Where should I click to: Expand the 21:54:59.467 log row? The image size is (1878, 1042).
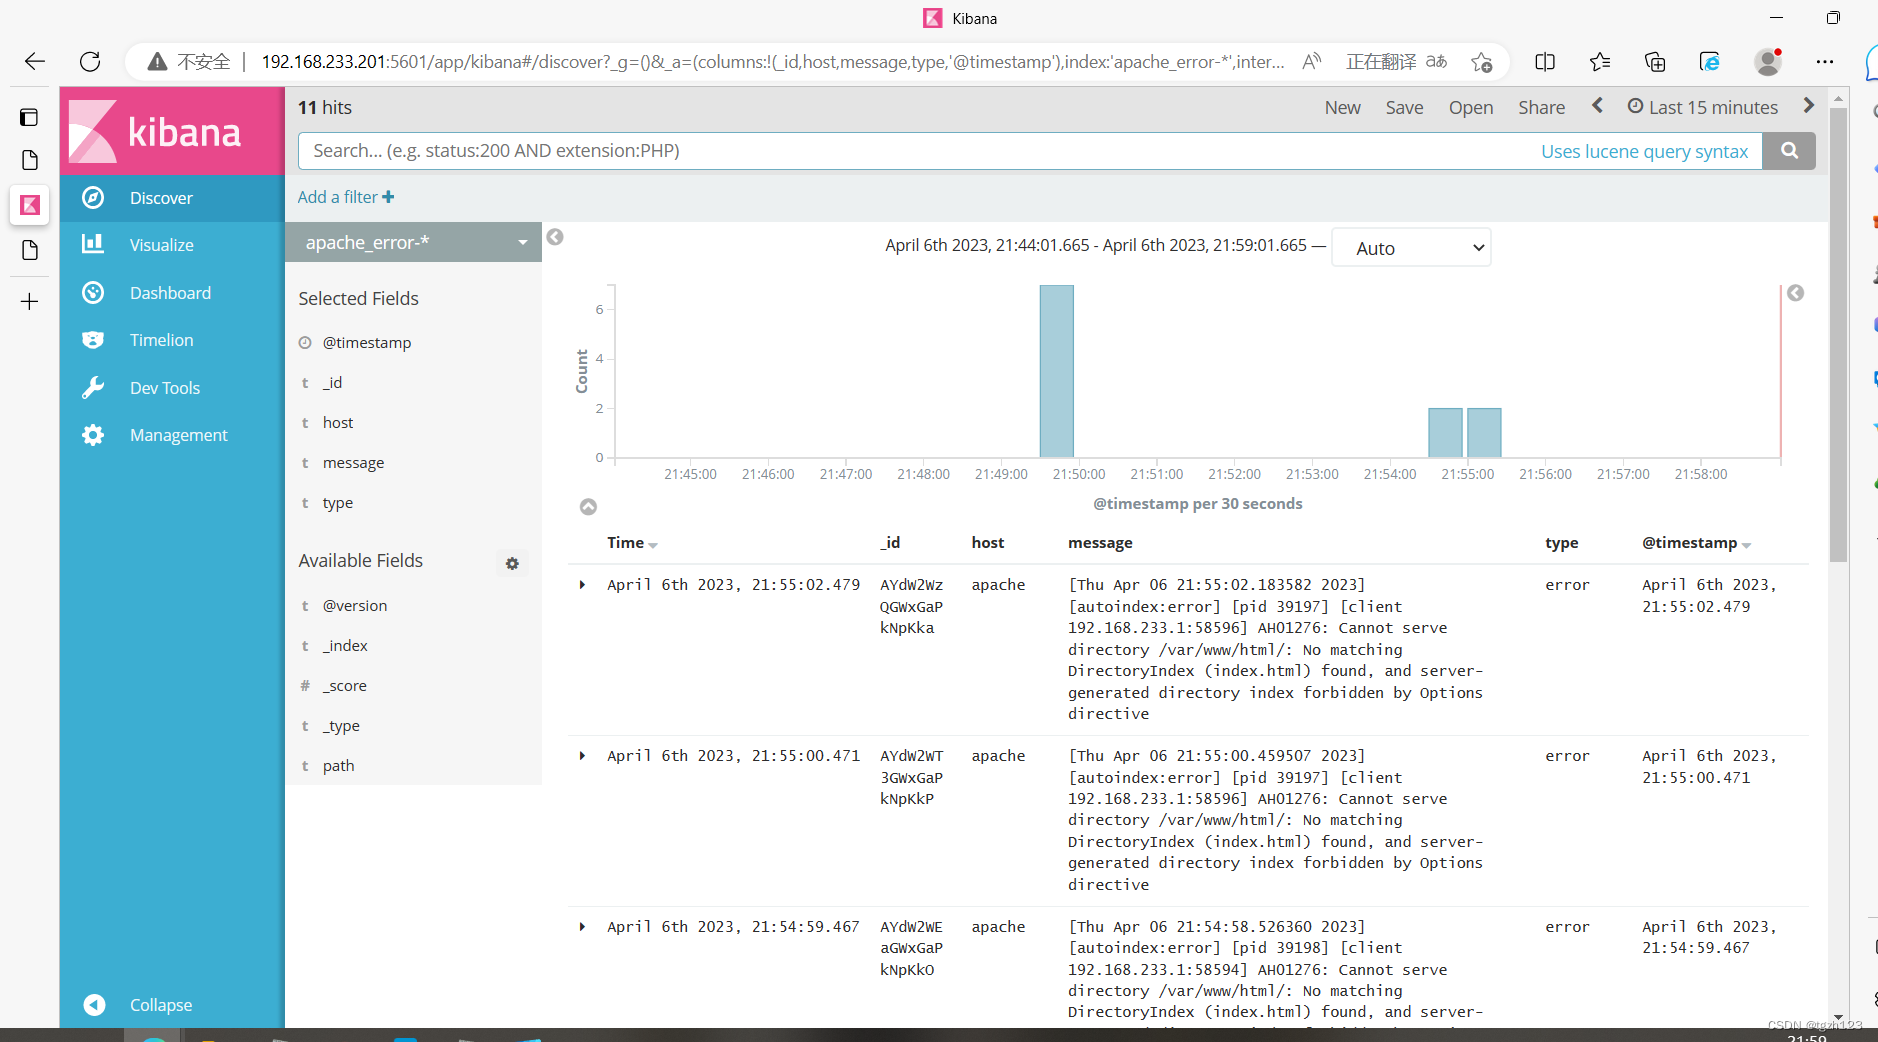pos(582,927)
